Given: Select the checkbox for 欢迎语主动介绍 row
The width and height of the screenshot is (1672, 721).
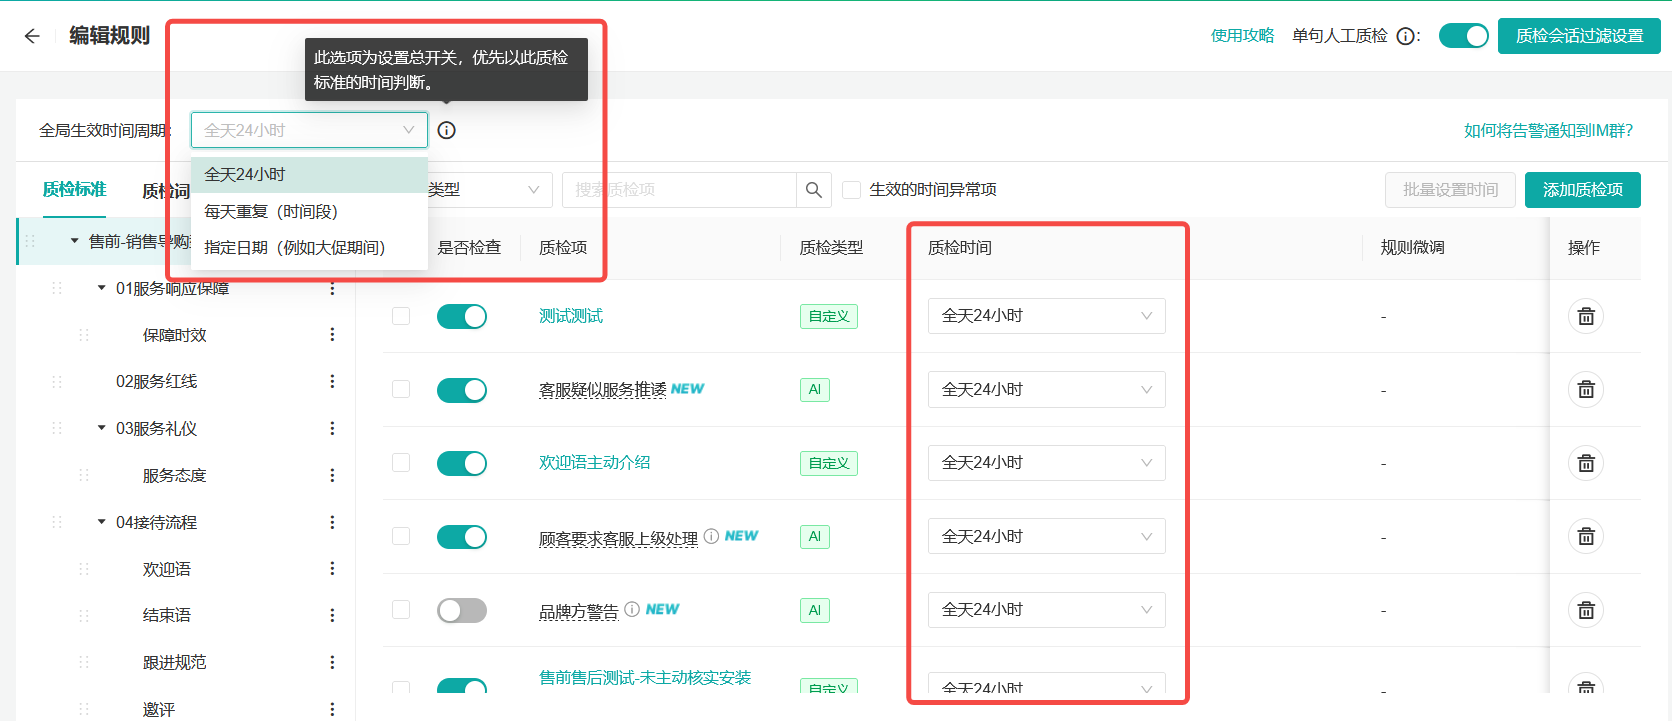Looking at the screenshot, I should (x=401, y=462).
